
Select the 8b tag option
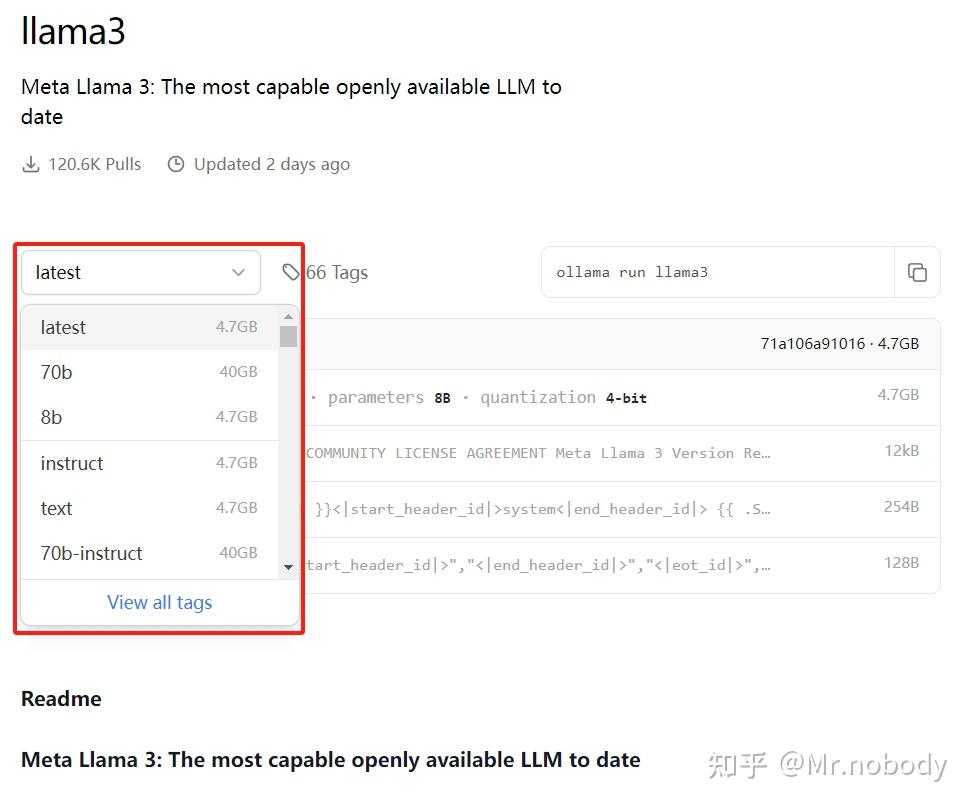[51, 417]
